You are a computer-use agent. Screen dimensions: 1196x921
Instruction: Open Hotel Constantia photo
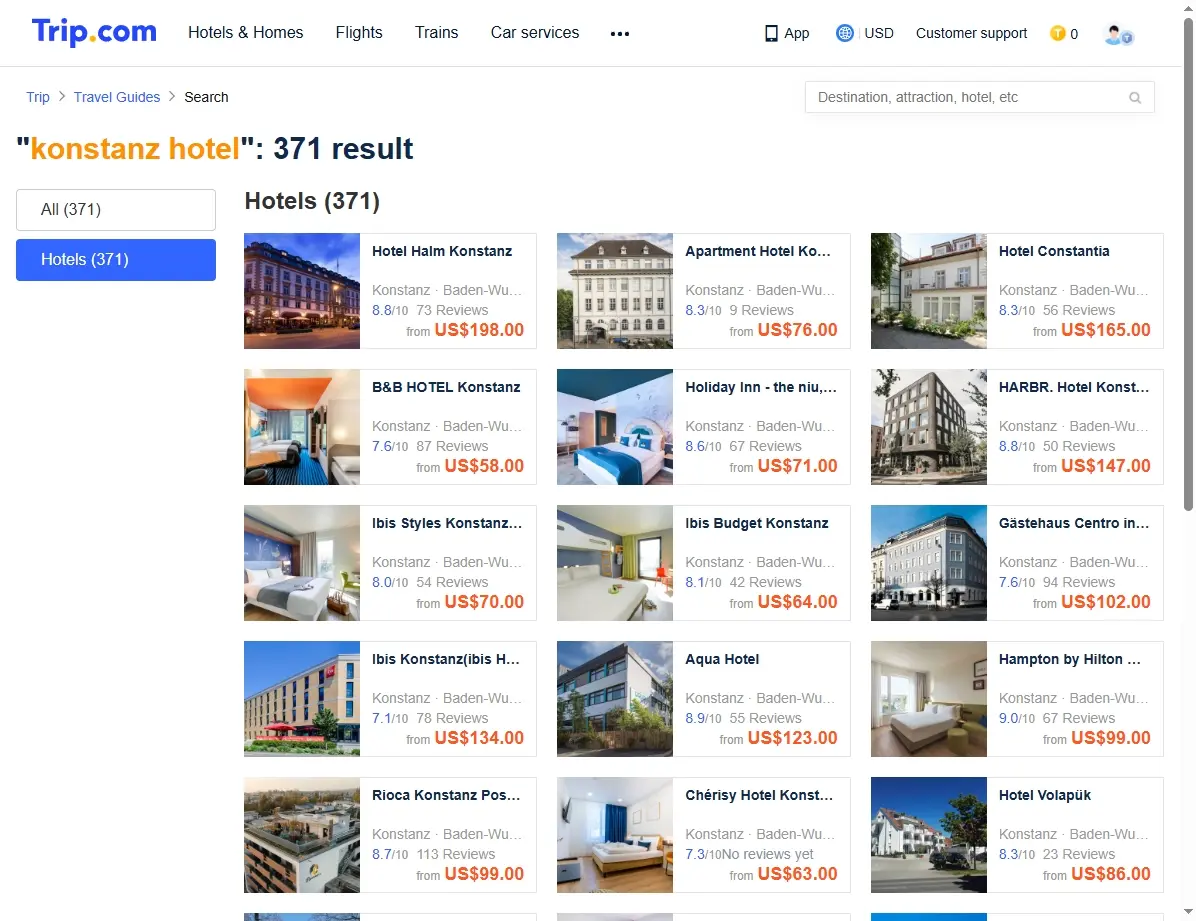[929, 291]
